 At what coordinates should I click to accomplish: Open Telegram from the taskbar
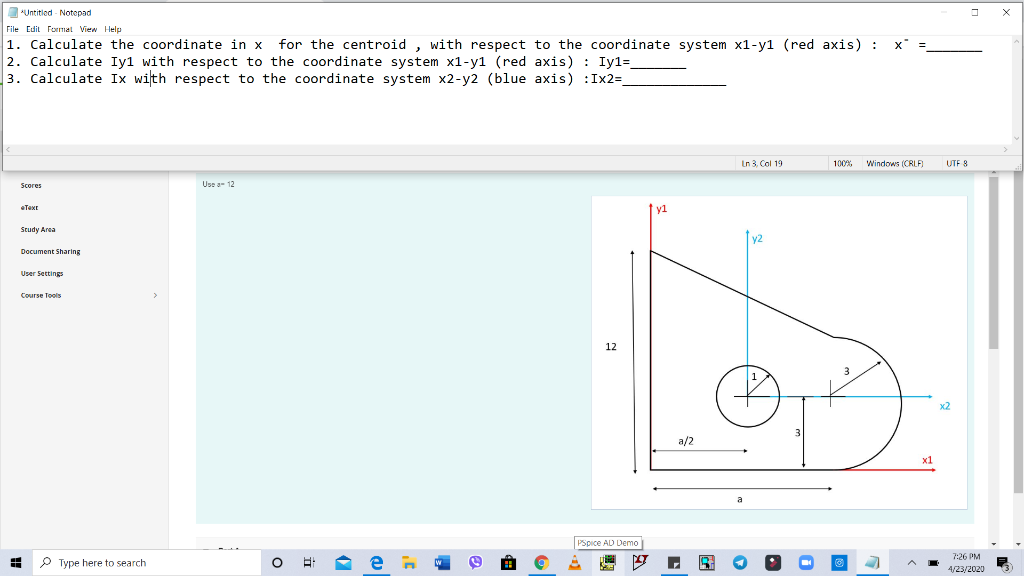[x=739, y=562]
